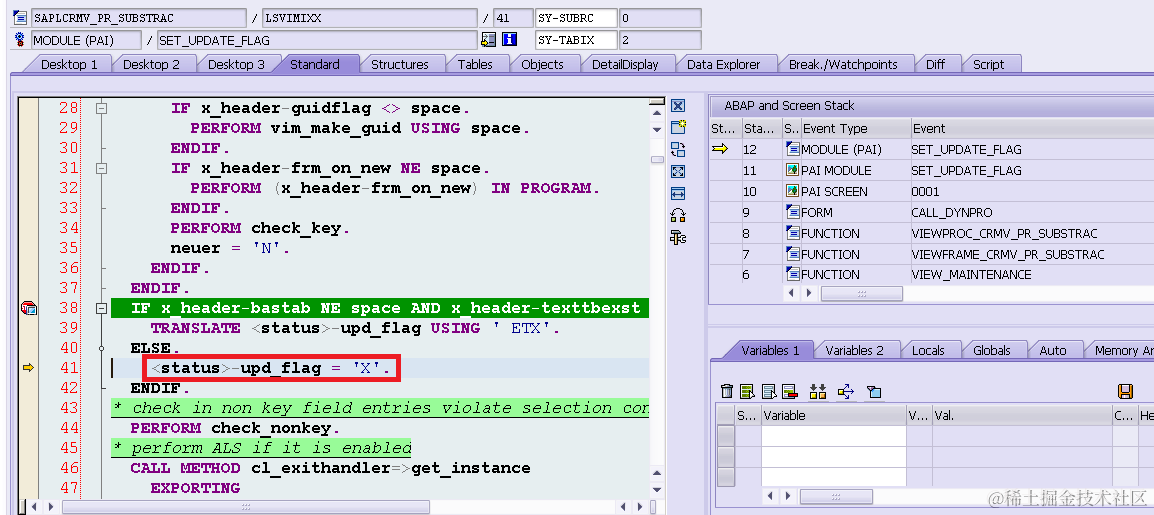
Task: Open the Diff tab
Action: pyautogui.click(x=935, y=65)
